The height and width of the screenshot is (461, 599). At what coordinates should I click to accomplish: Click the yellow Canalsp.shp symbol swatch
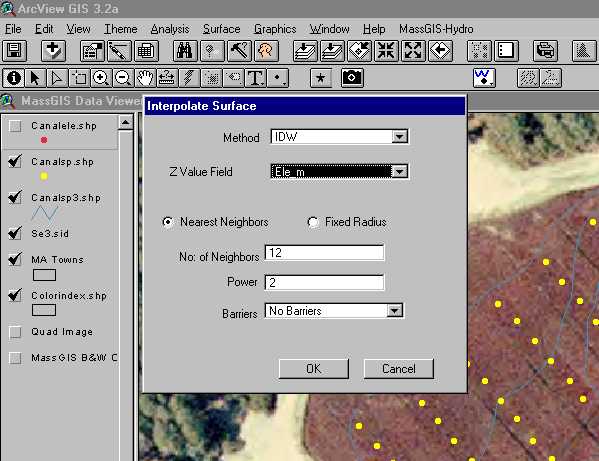44,176
